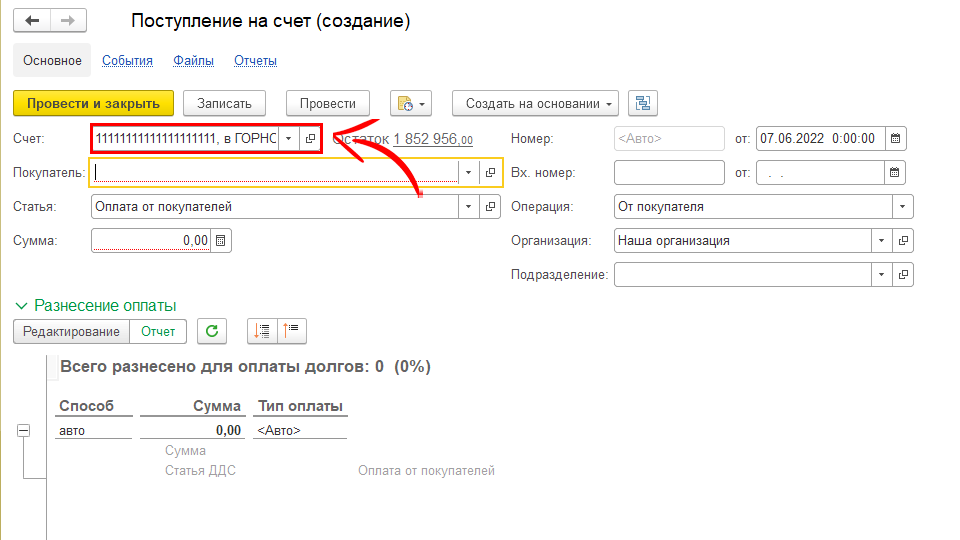
Task: Click the green refresh icon
Action: (x=211, y=331)
